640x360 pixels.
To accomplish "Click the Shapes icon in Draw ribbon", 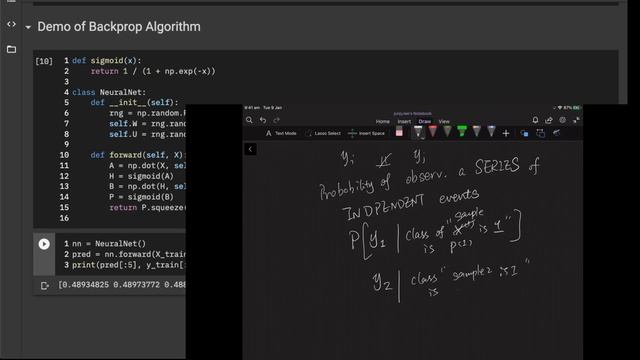I will point(524,133).
